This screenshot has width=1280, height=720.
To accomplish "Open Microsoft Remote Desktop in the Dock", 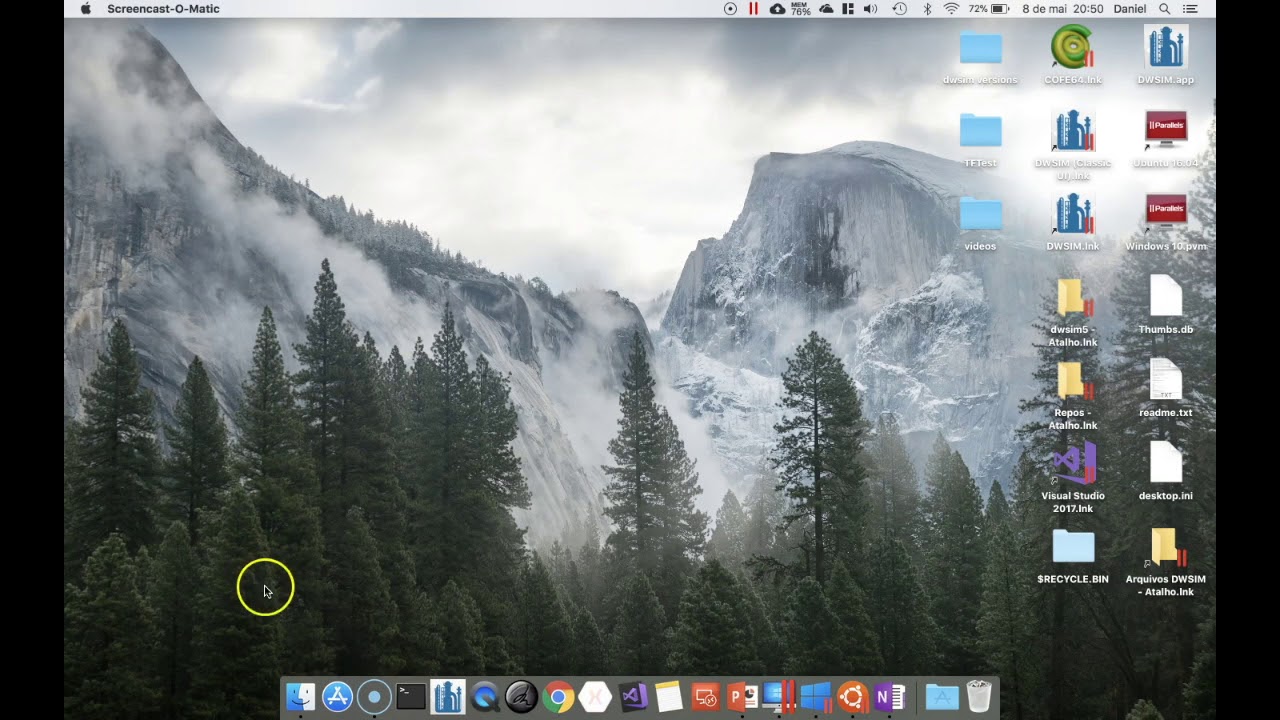I will click(706, 697).
